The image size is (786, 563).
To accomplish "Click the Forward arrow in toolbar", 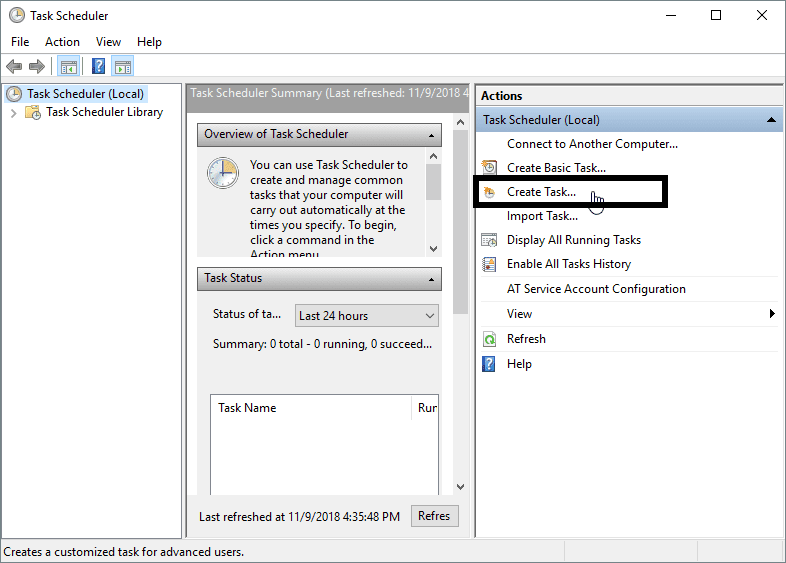I will [37, 67].
